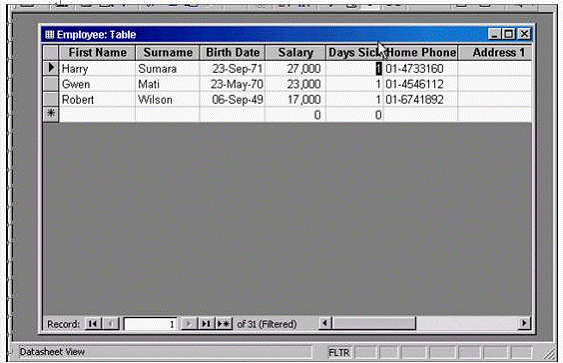This screenshot has width=563, height=363.
Task: Go to first record navigation button
Action: [93, 324]
